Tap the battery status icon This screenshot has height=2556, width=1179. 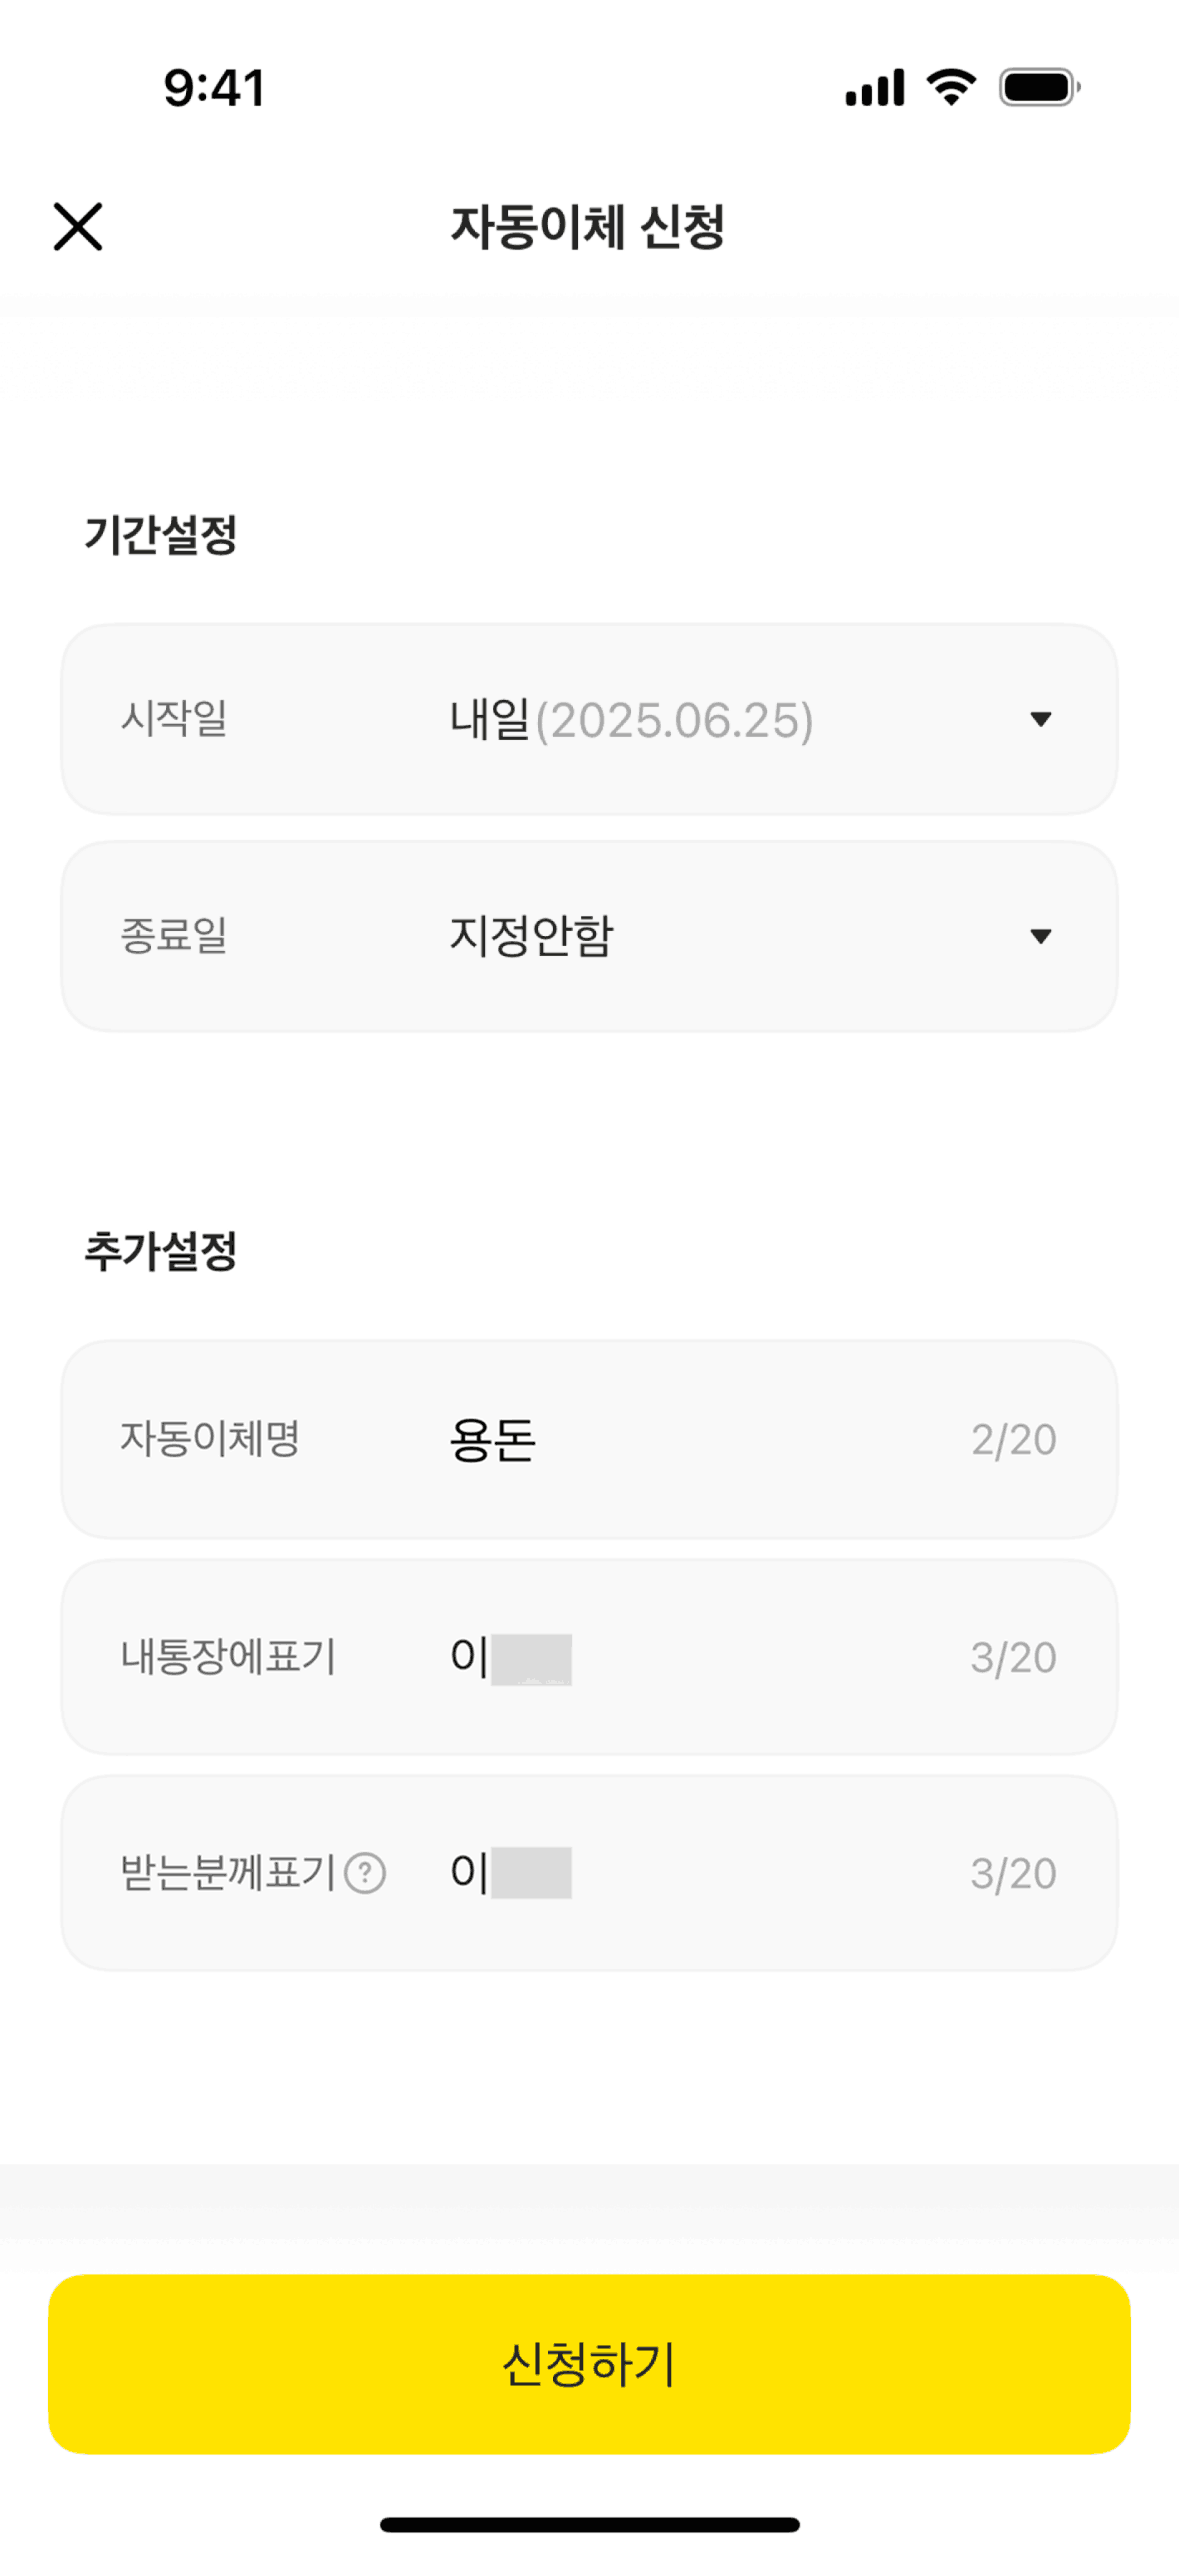[x=1039, y=87]
